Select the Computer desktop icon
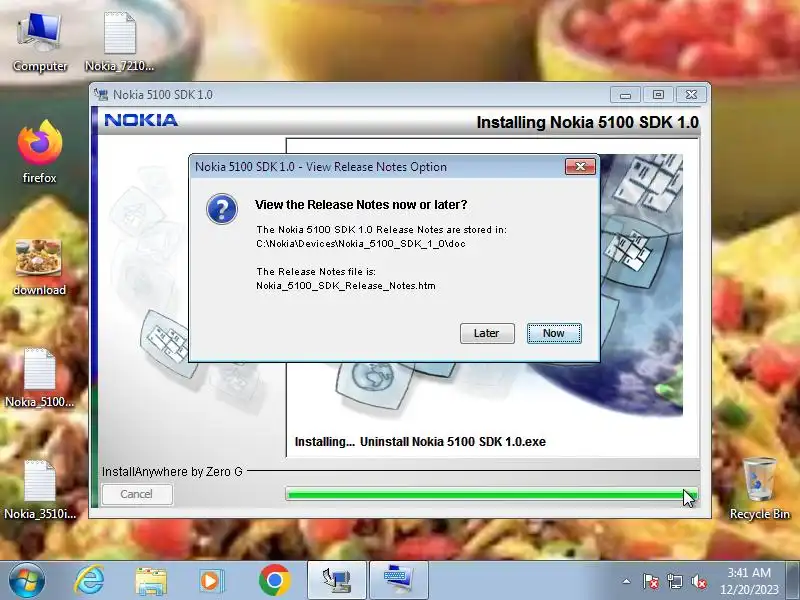 pyautogui.click(x=40, y=43)
